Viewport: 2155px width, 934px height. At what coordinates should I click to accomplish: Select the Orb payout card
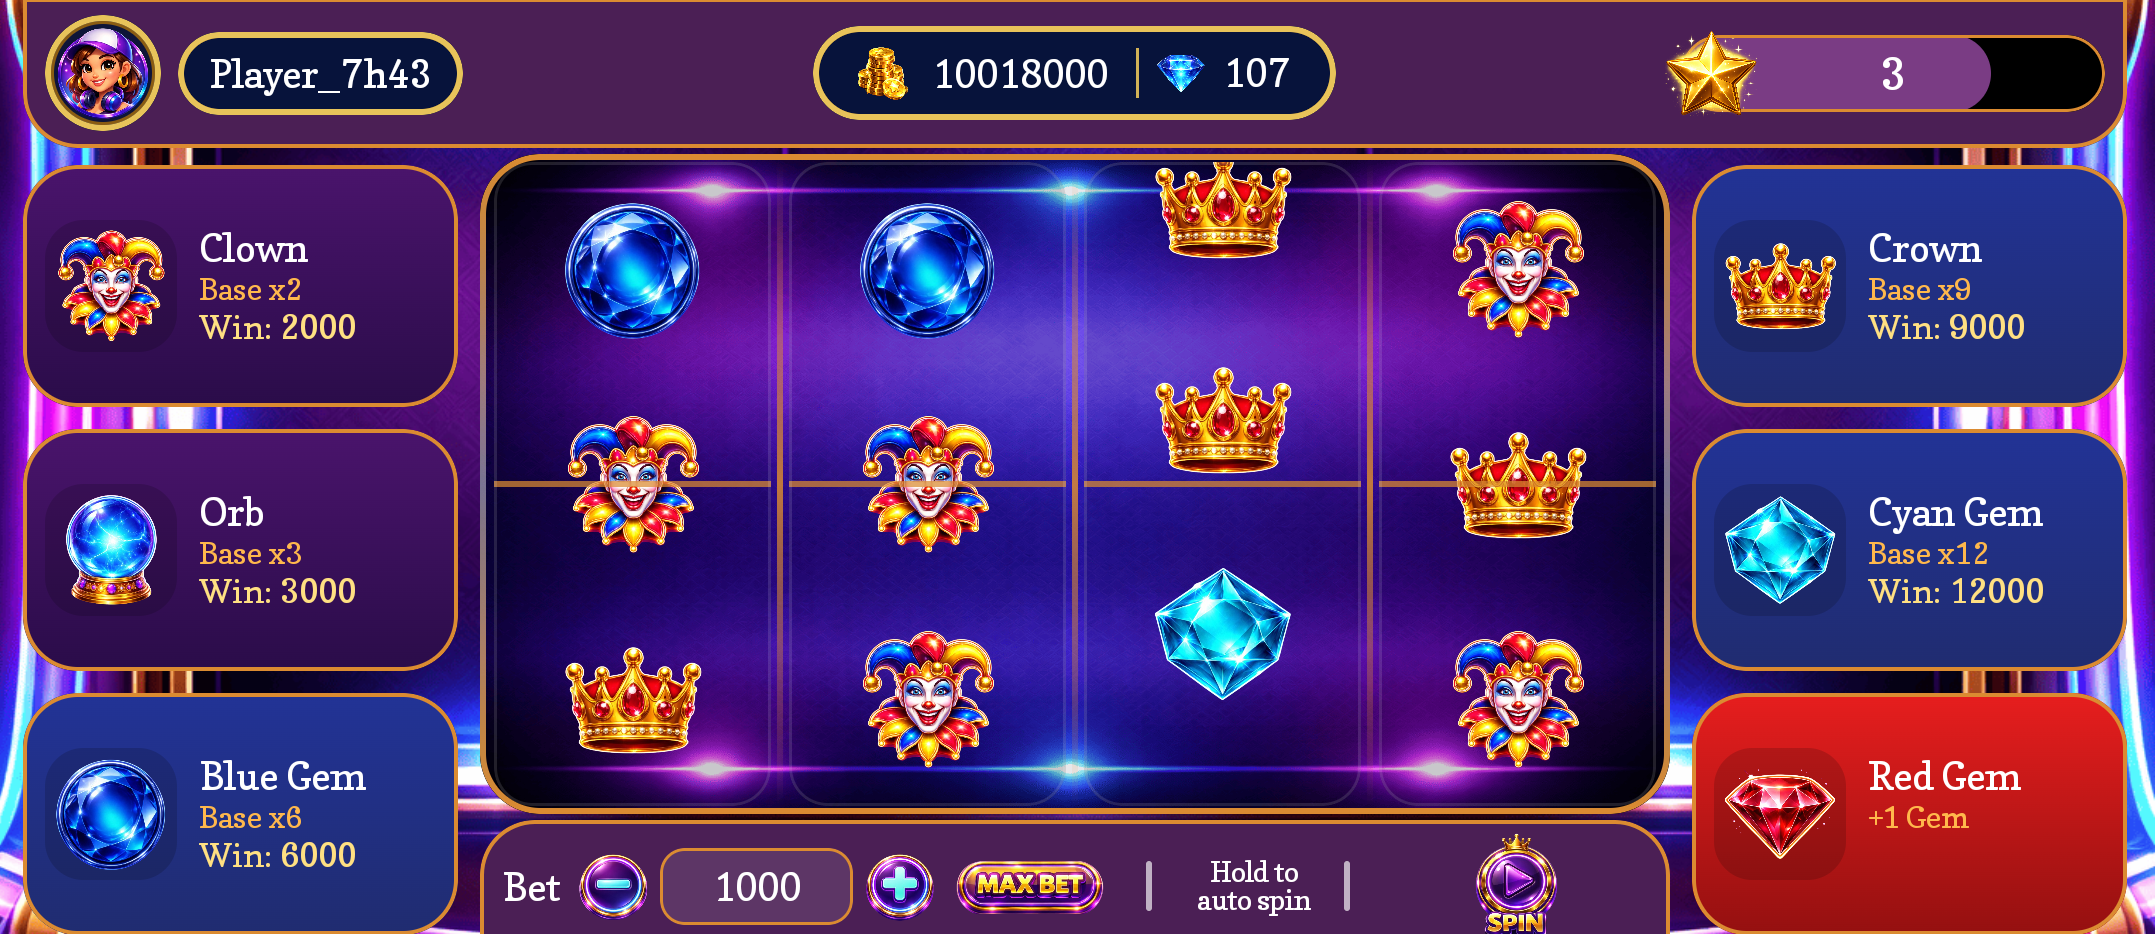(240, 550)
